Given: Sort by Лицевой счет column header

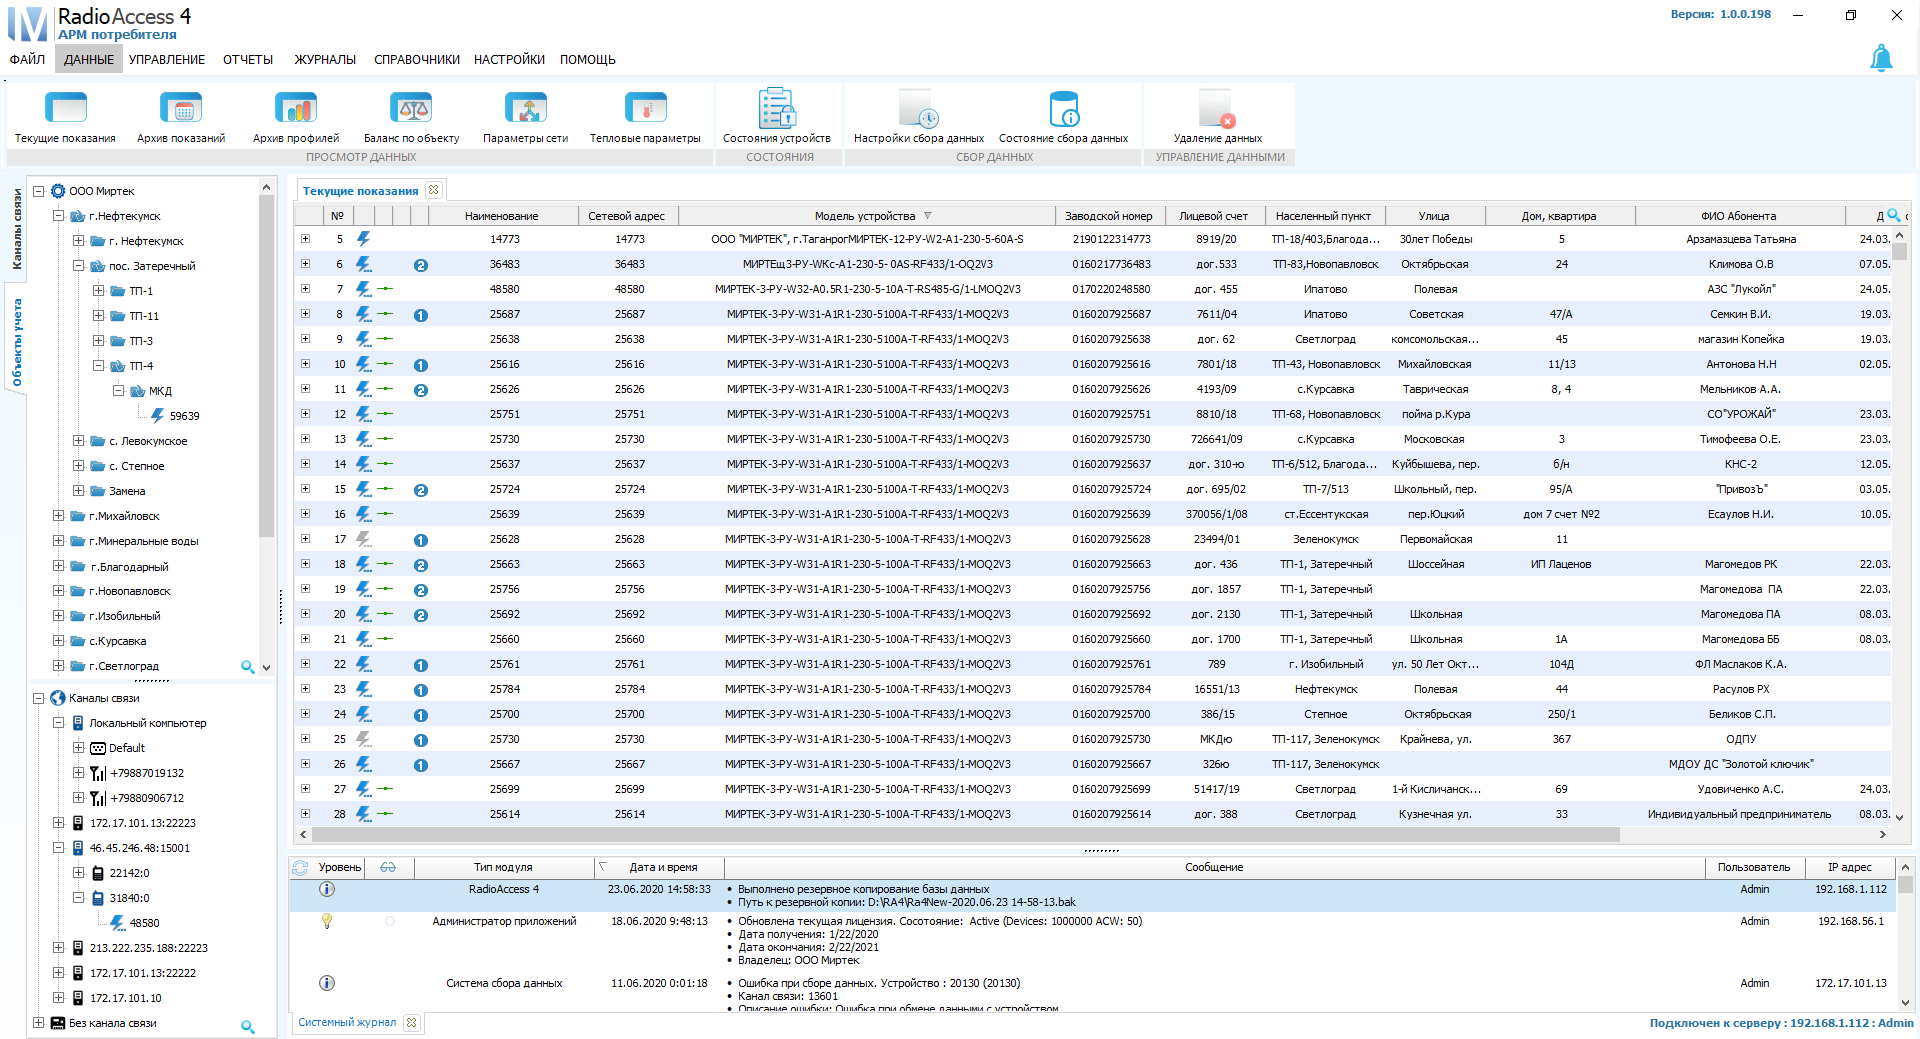Looking at the screenshot, I should tap(1213, 216).
